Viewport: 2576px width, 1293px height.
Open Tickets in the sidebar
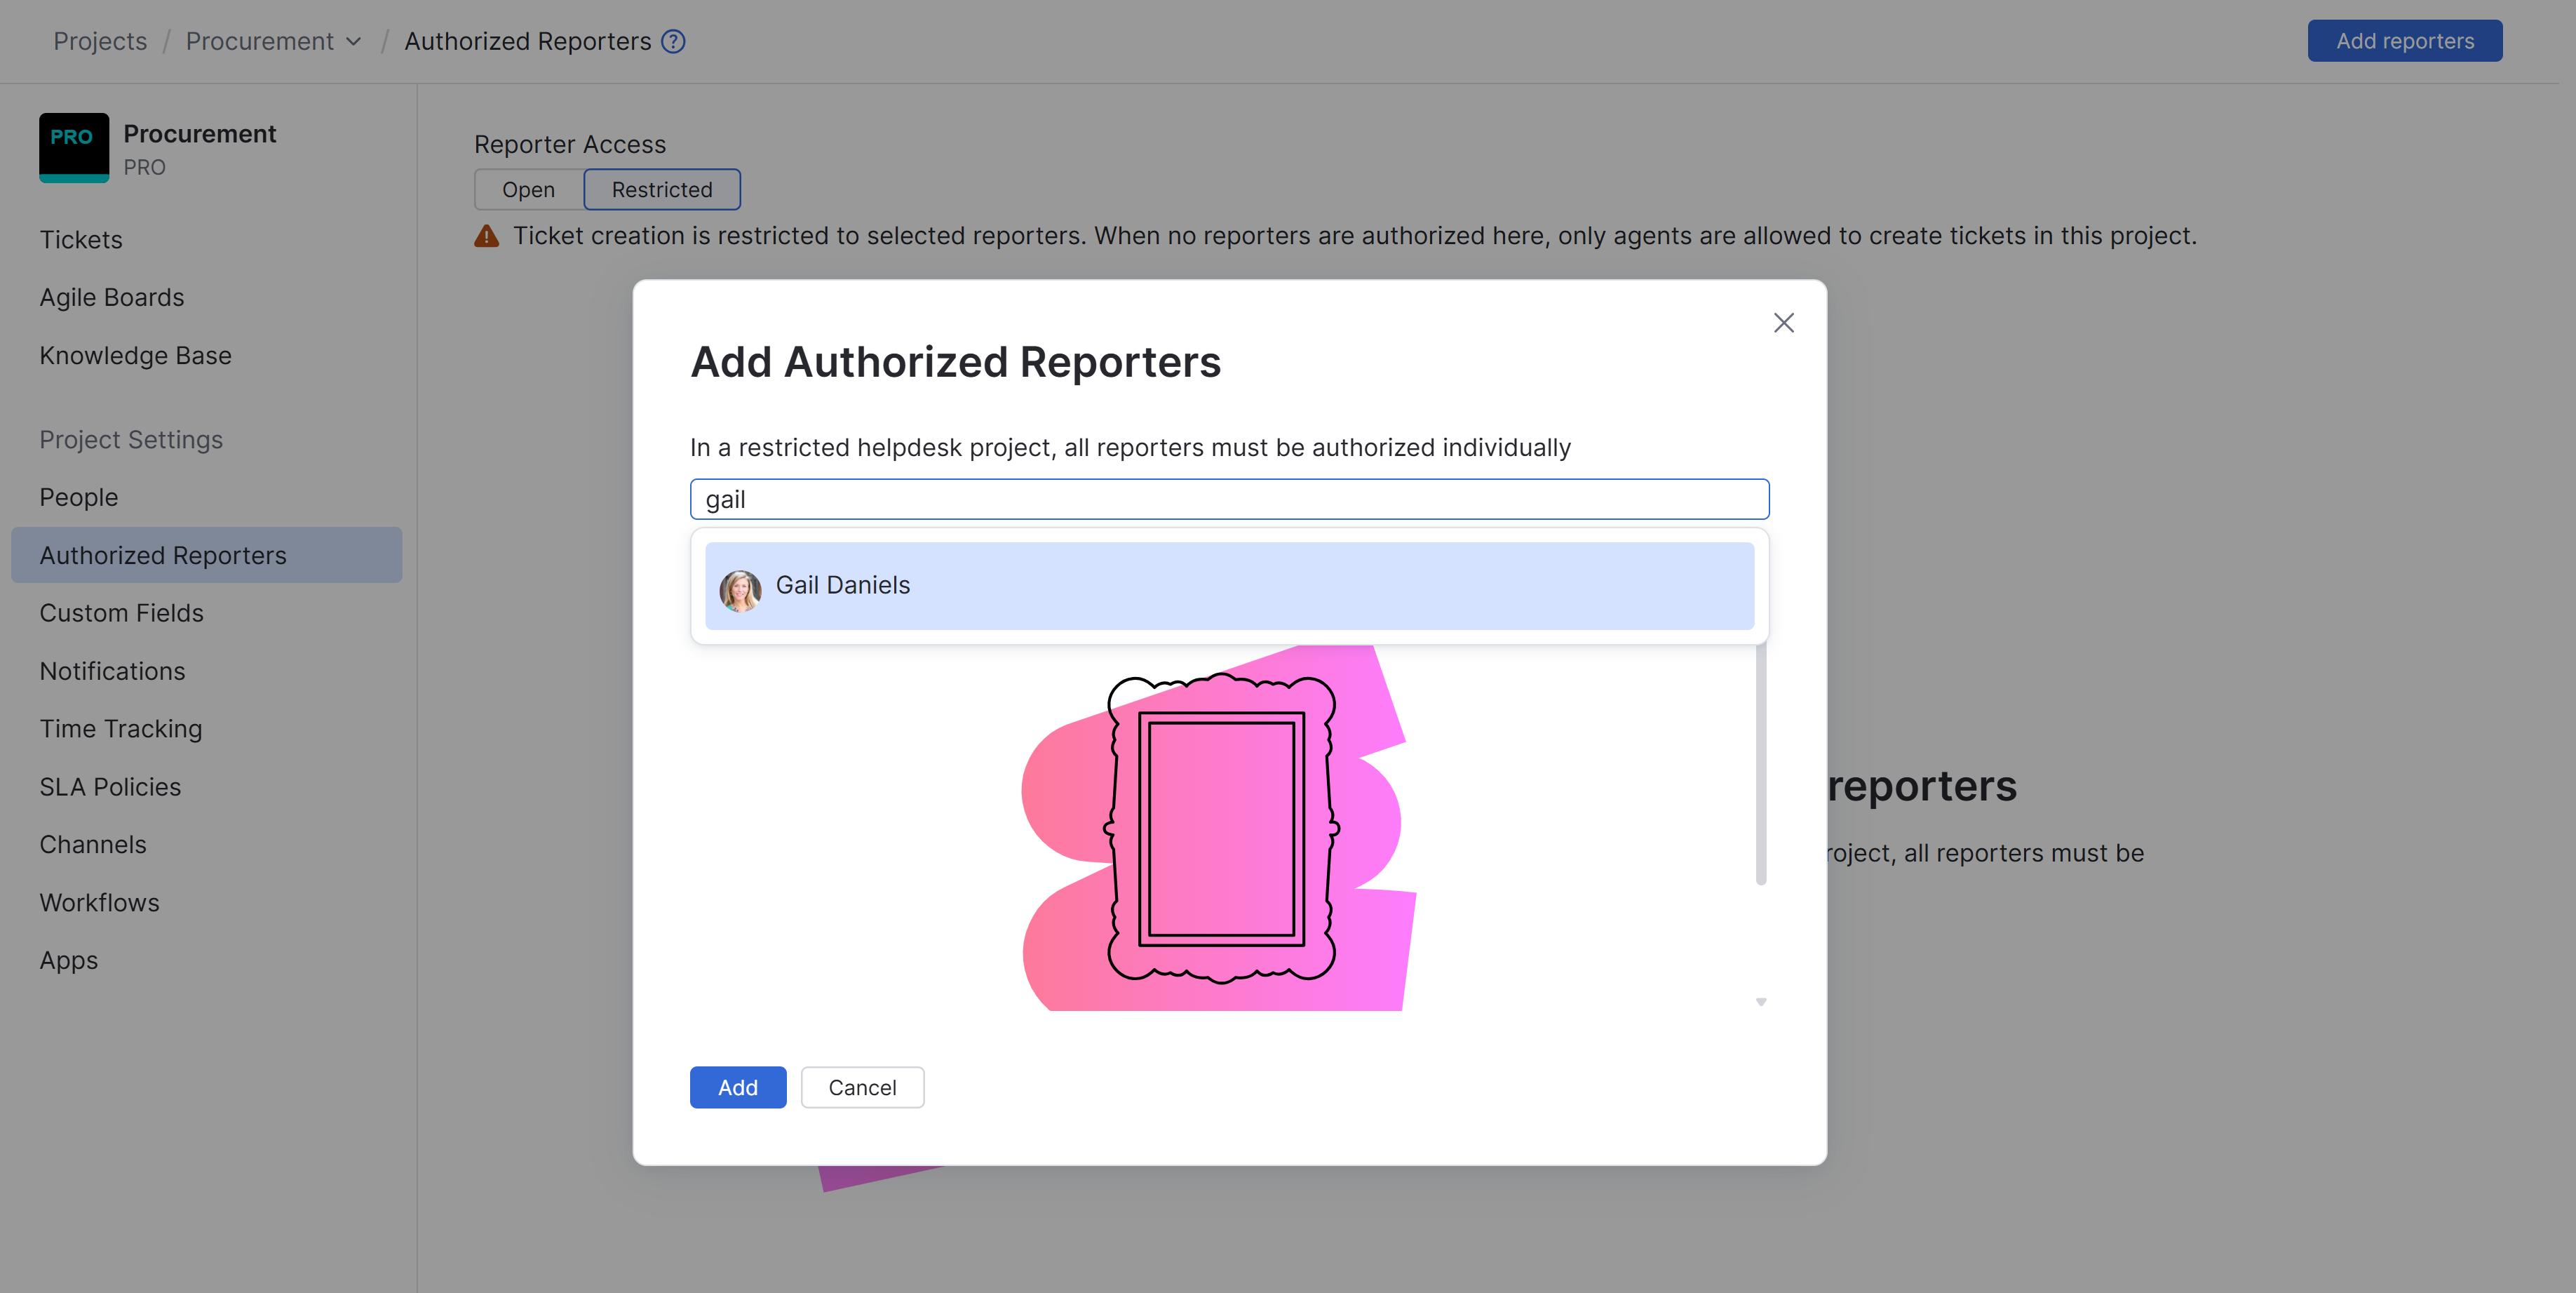(81, 240)
